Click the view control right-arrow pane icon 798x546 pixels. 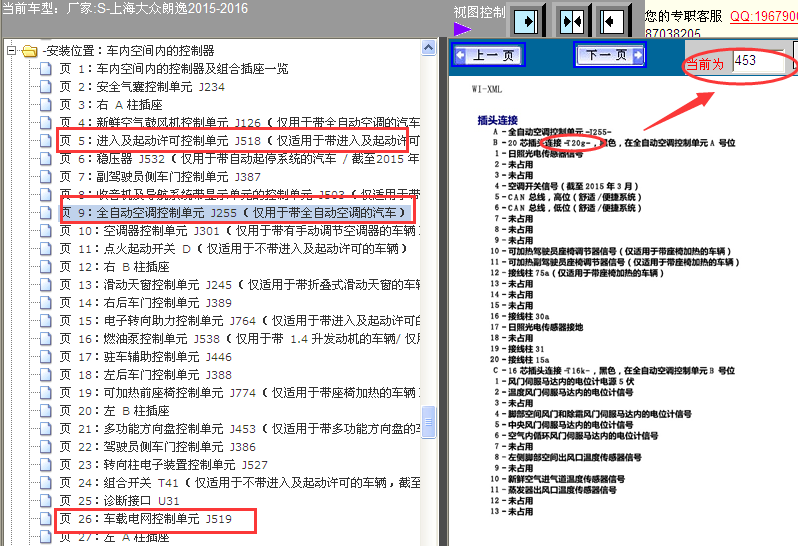click(x=526, y=21)
